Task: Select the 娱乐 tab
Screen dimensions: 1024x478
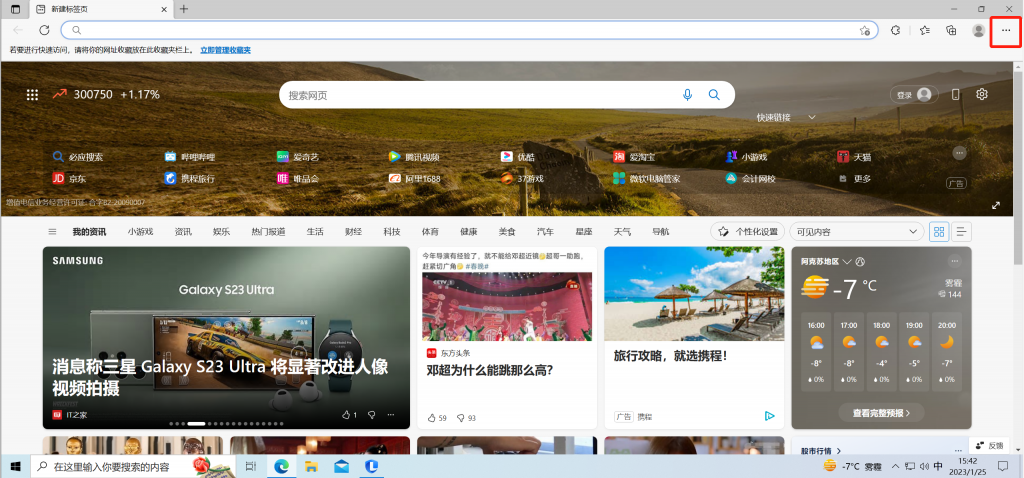Action: 221,232
